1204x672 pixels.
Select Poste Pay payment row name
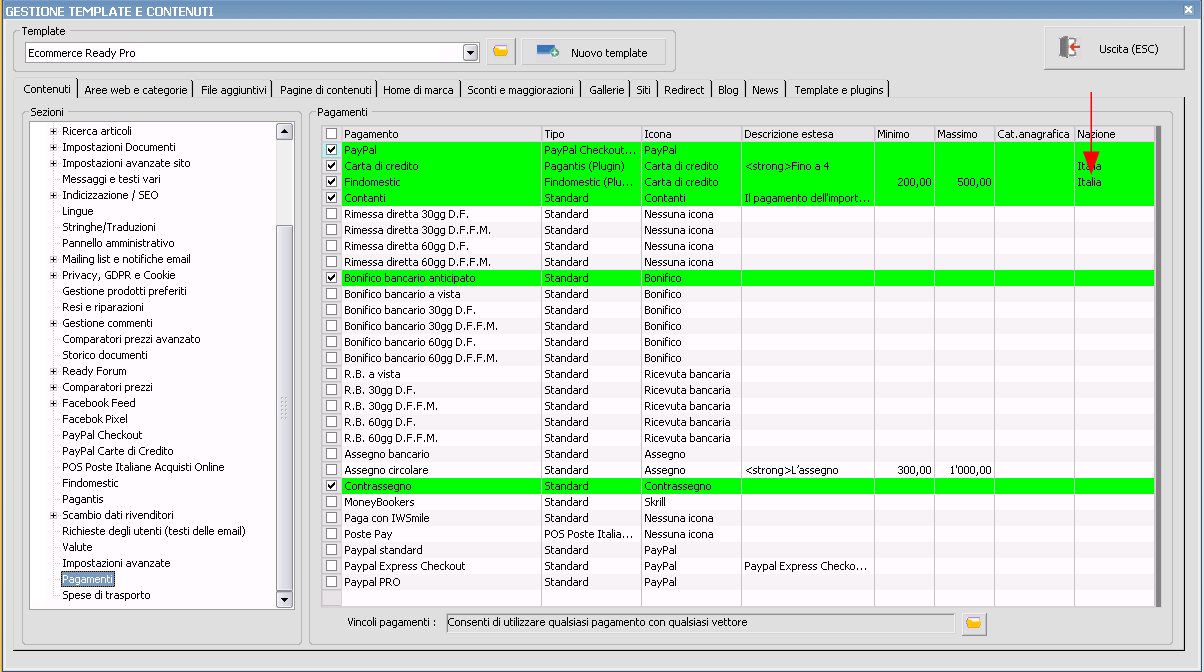[x=367, y=534]
